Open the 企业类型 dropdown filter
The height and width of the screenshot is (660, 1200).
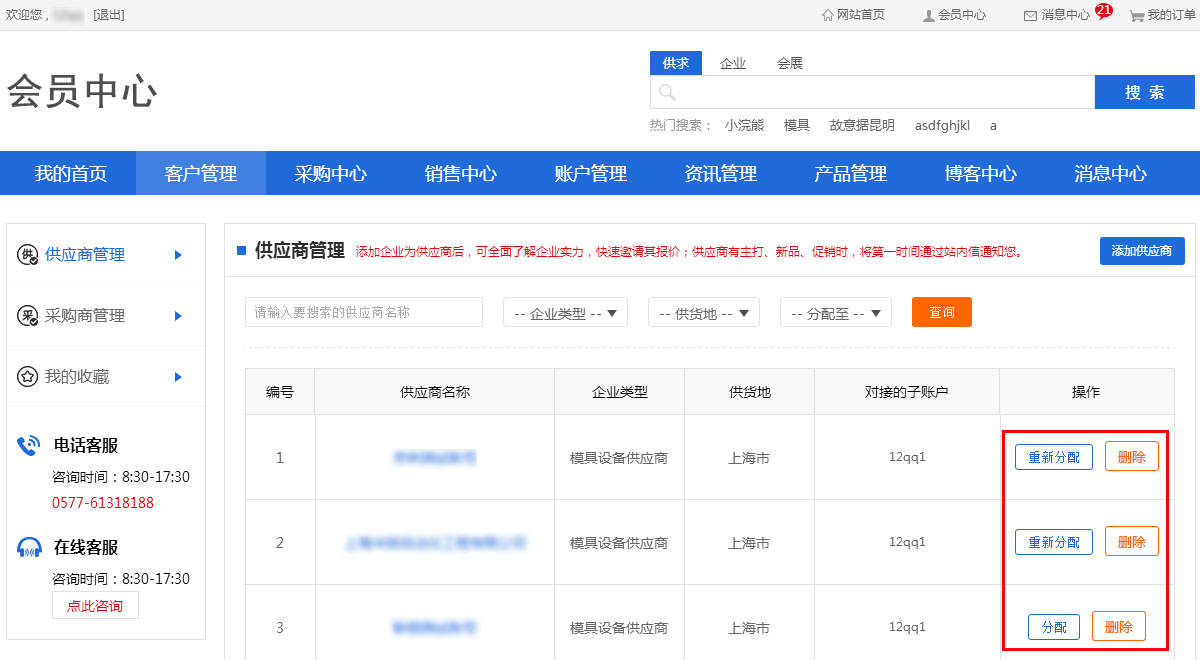565,313
